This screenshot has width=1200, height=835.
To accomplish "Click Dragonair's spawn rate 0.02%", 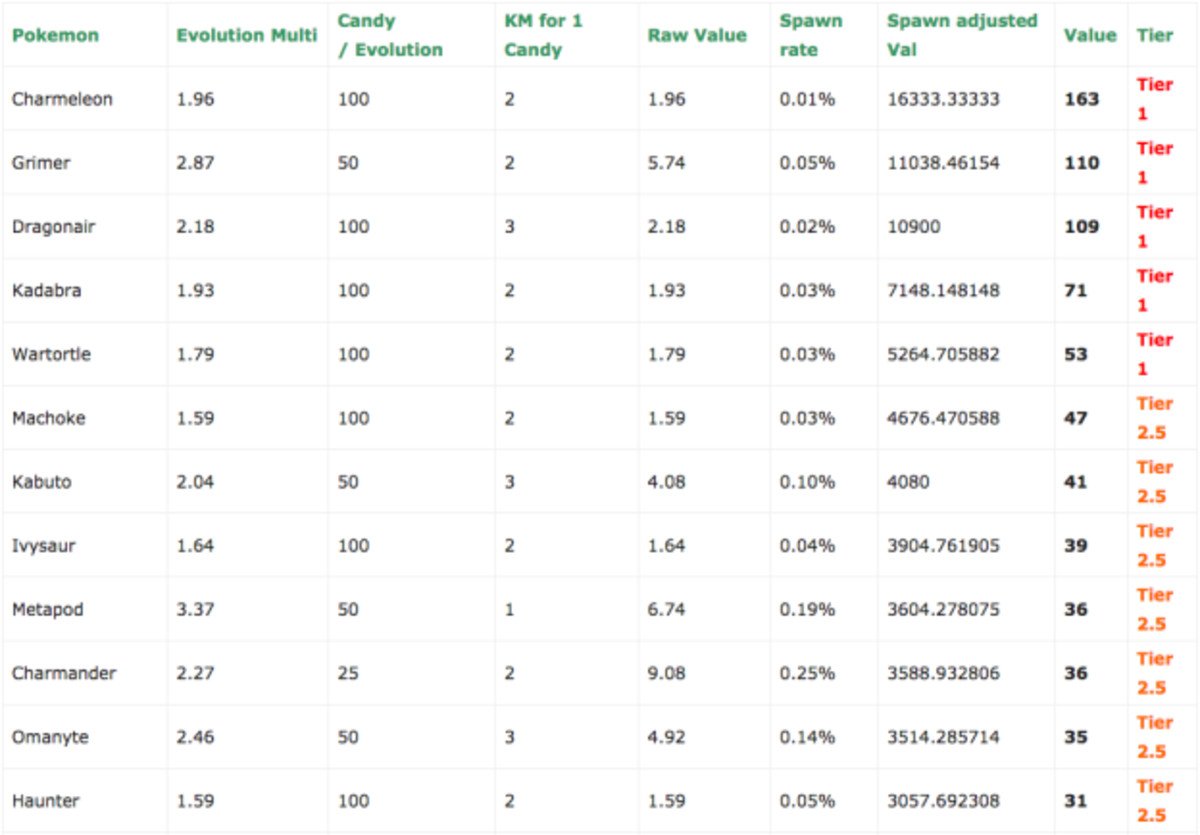I will (x=807, y=227).
